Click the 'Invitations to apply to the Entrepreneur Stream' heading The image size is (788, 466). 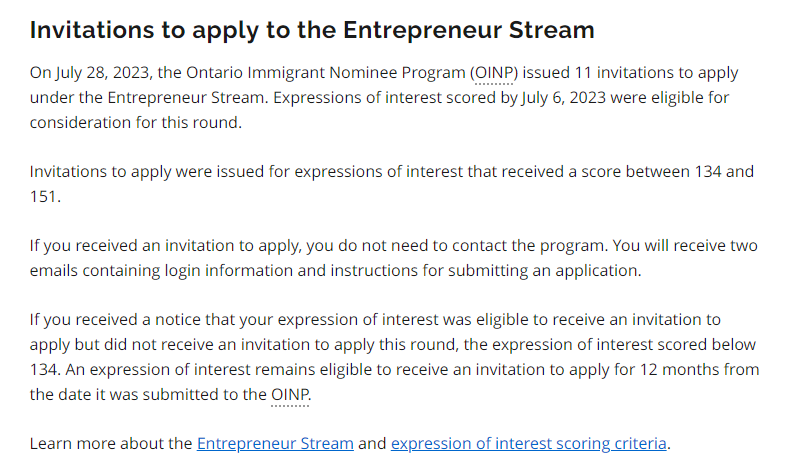pos(312,30)
